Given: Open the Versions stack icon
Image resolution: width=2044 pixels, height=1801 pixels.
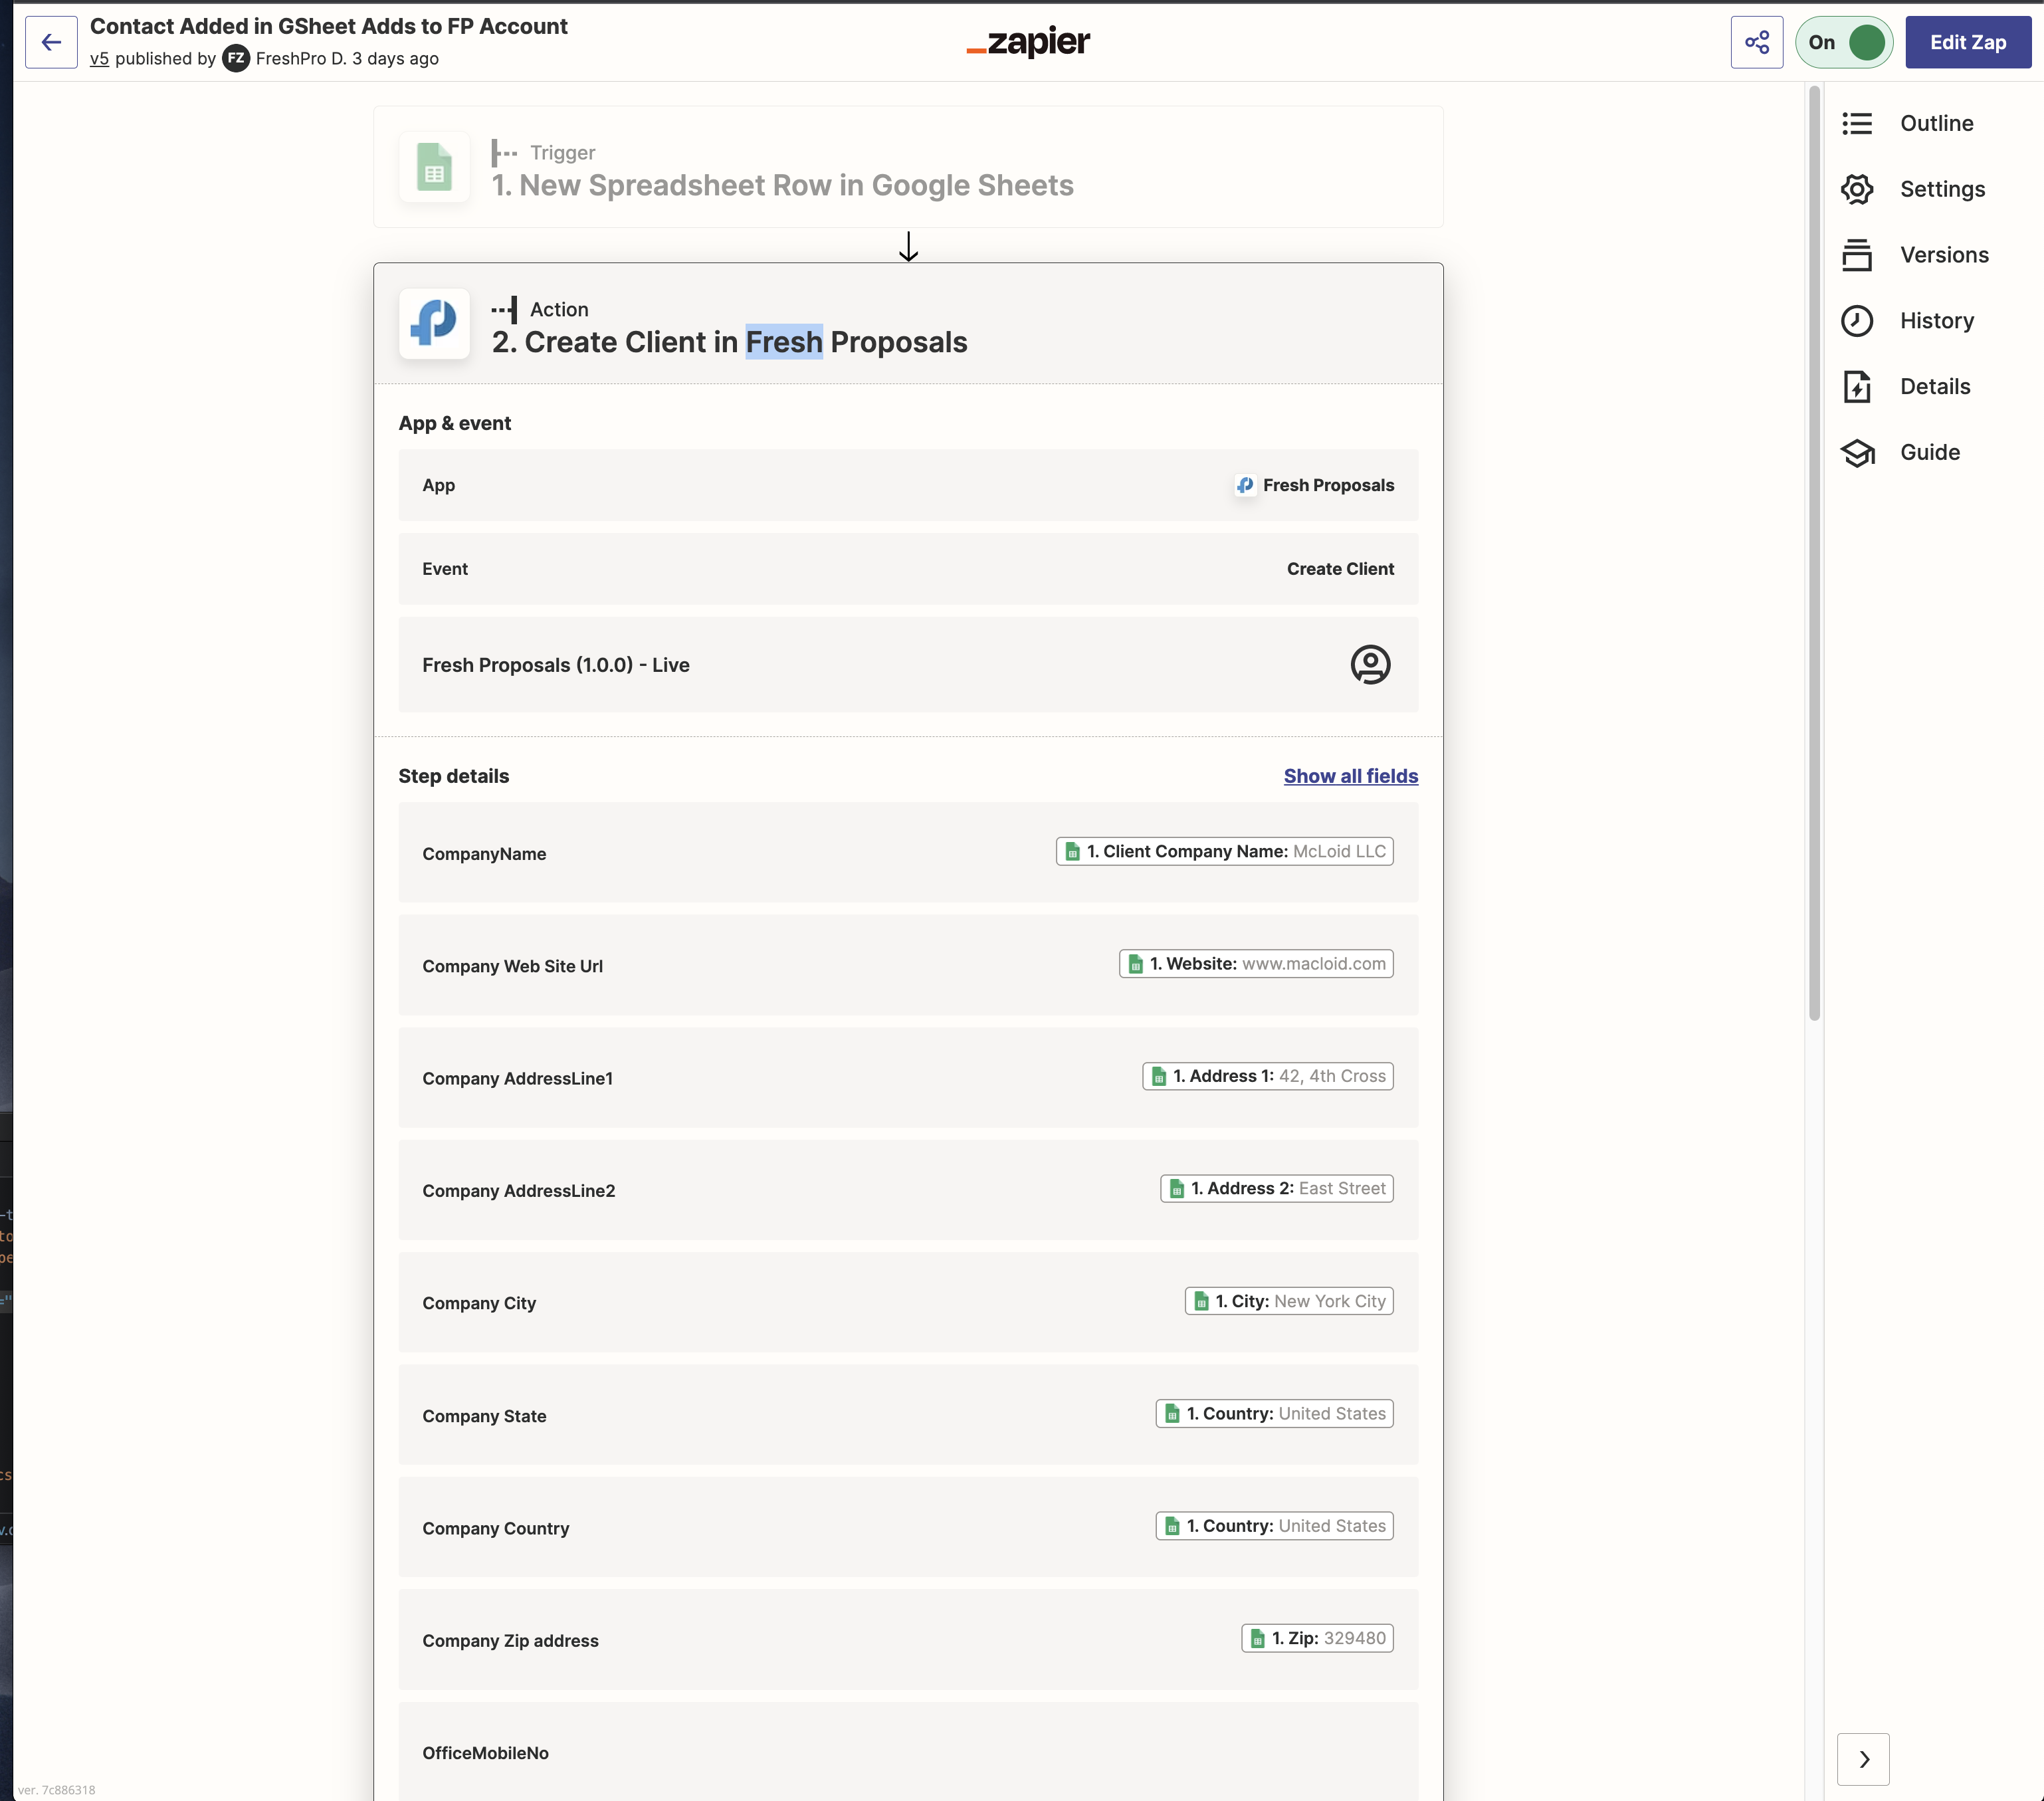Looking at the screenshot, I should 1857,255.
